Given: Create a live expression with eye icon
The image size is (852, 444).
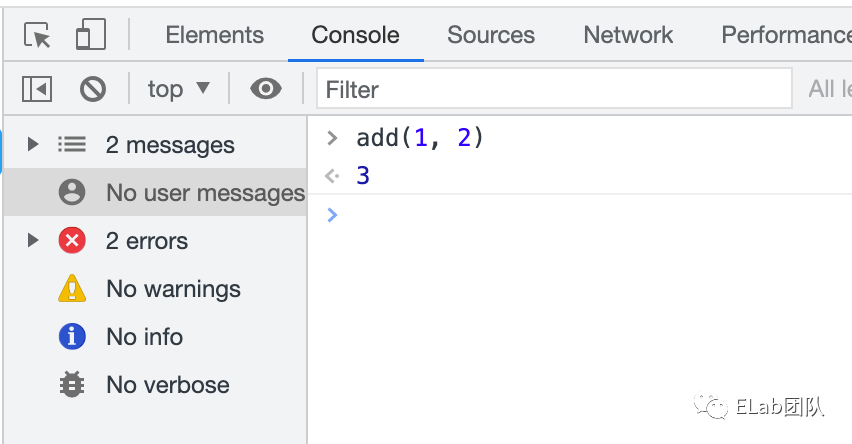Looking at the screenshot, I should coord(265,89).
